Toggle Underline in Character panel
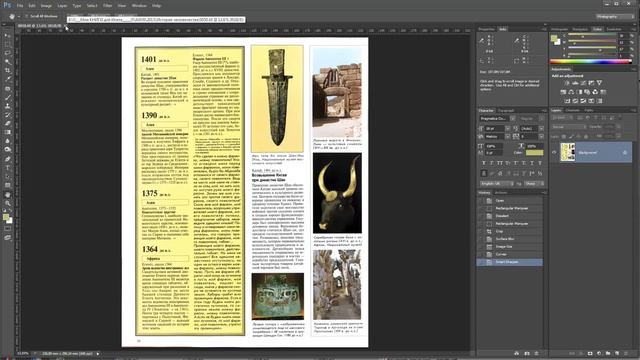 point(532,163)
